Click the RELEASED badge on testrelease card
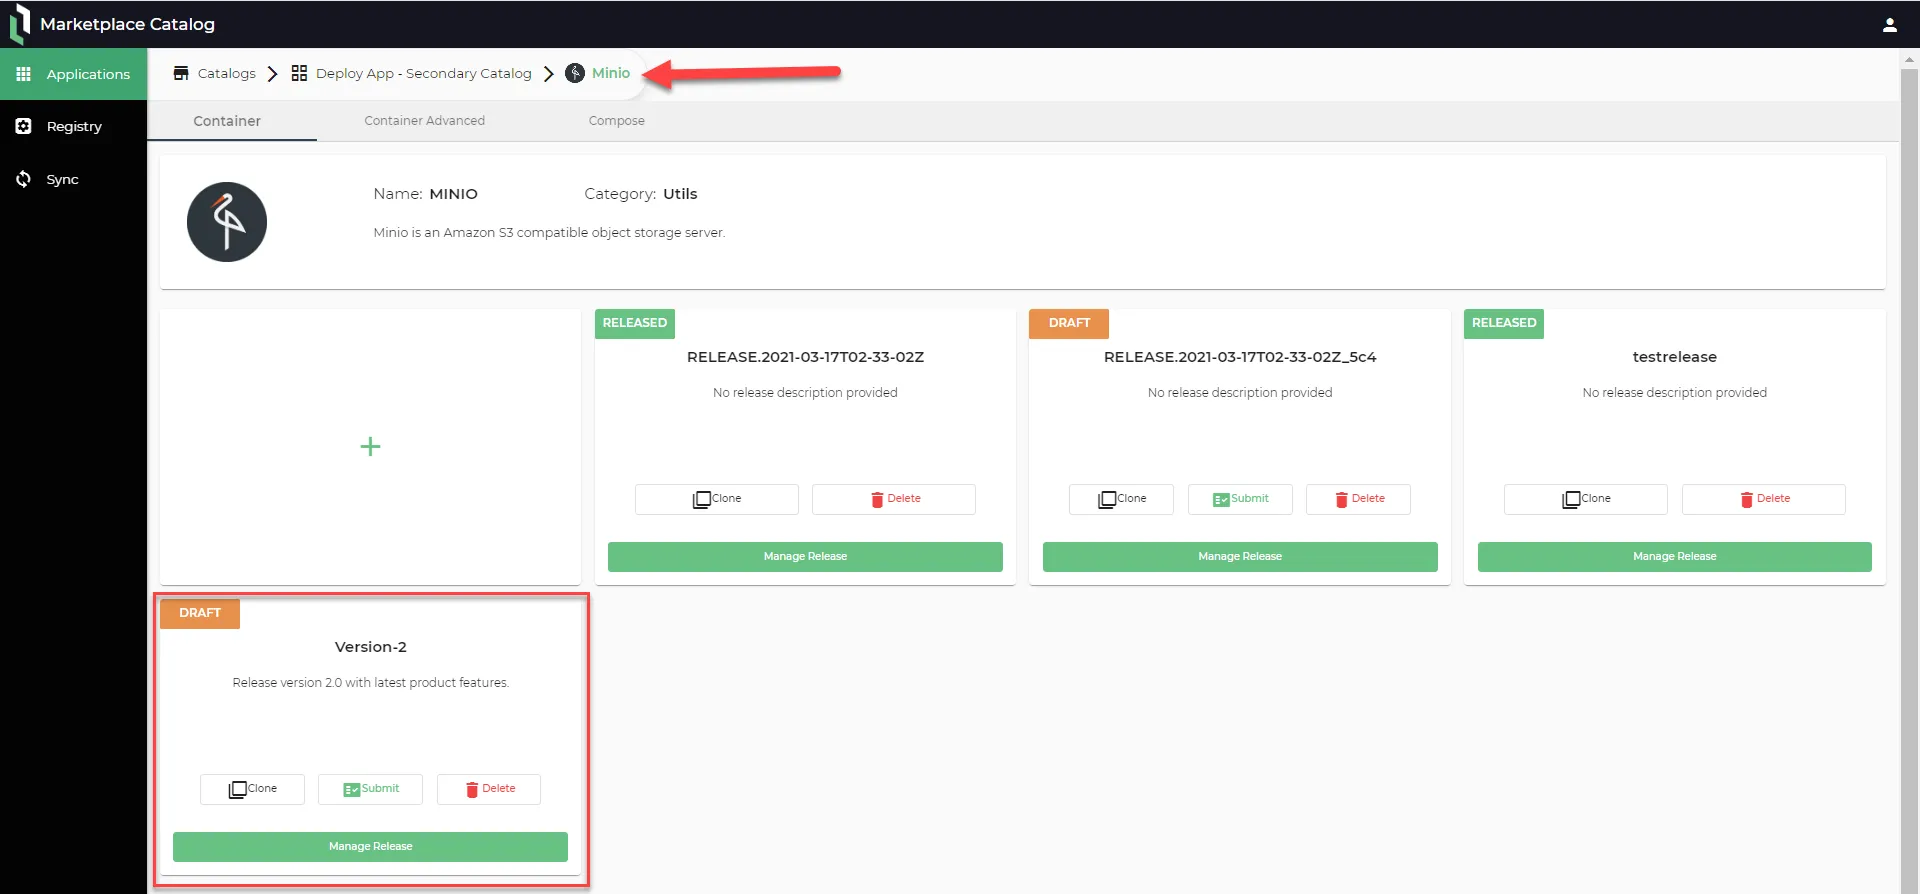Viewport: 1920px width, 894px height. pos(1504,324)
